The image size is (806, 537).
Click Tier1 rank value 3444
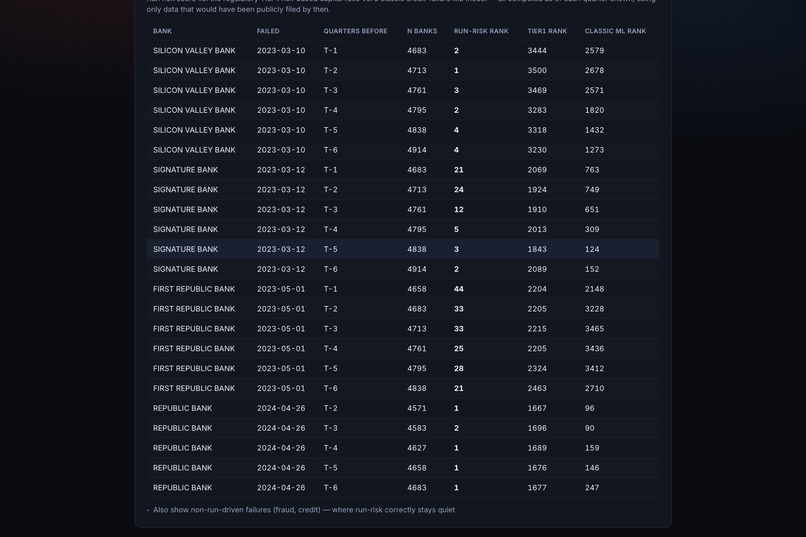click(537, 50)
